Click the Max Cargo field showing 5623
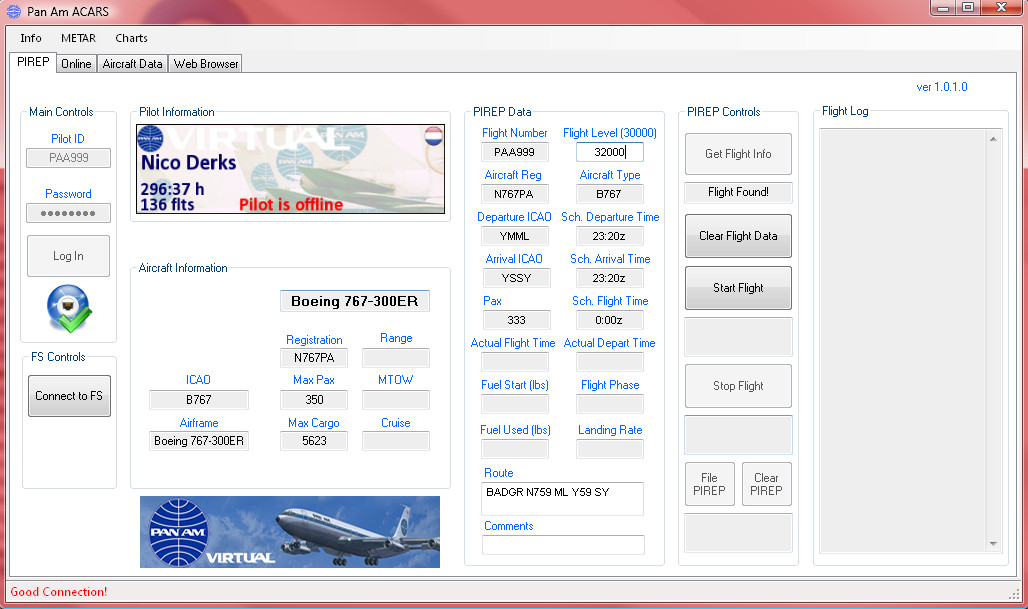1028x609 pixels. (x=314, y=441)
